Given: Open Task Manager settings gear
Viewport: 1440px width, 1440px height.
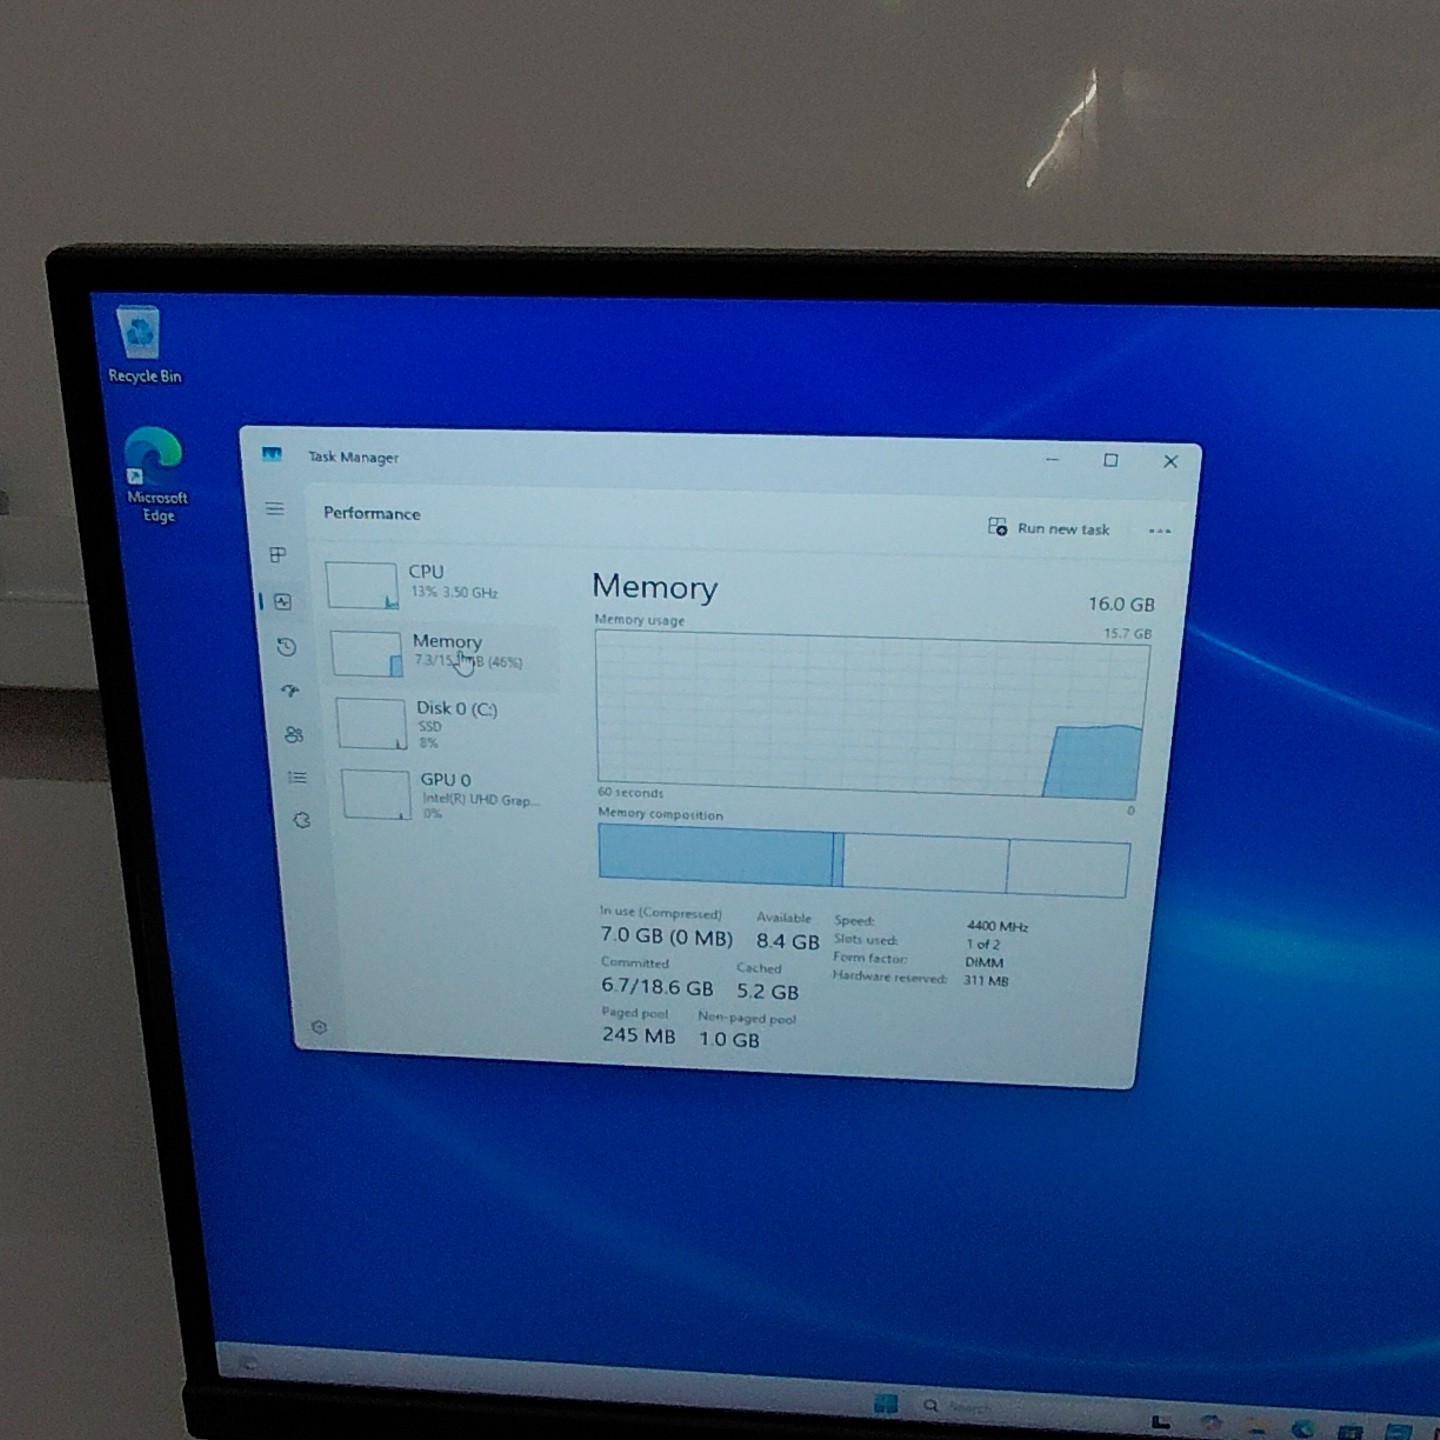Looking at the screenshot, I should pyautogui.click(x=319, y=1027).
